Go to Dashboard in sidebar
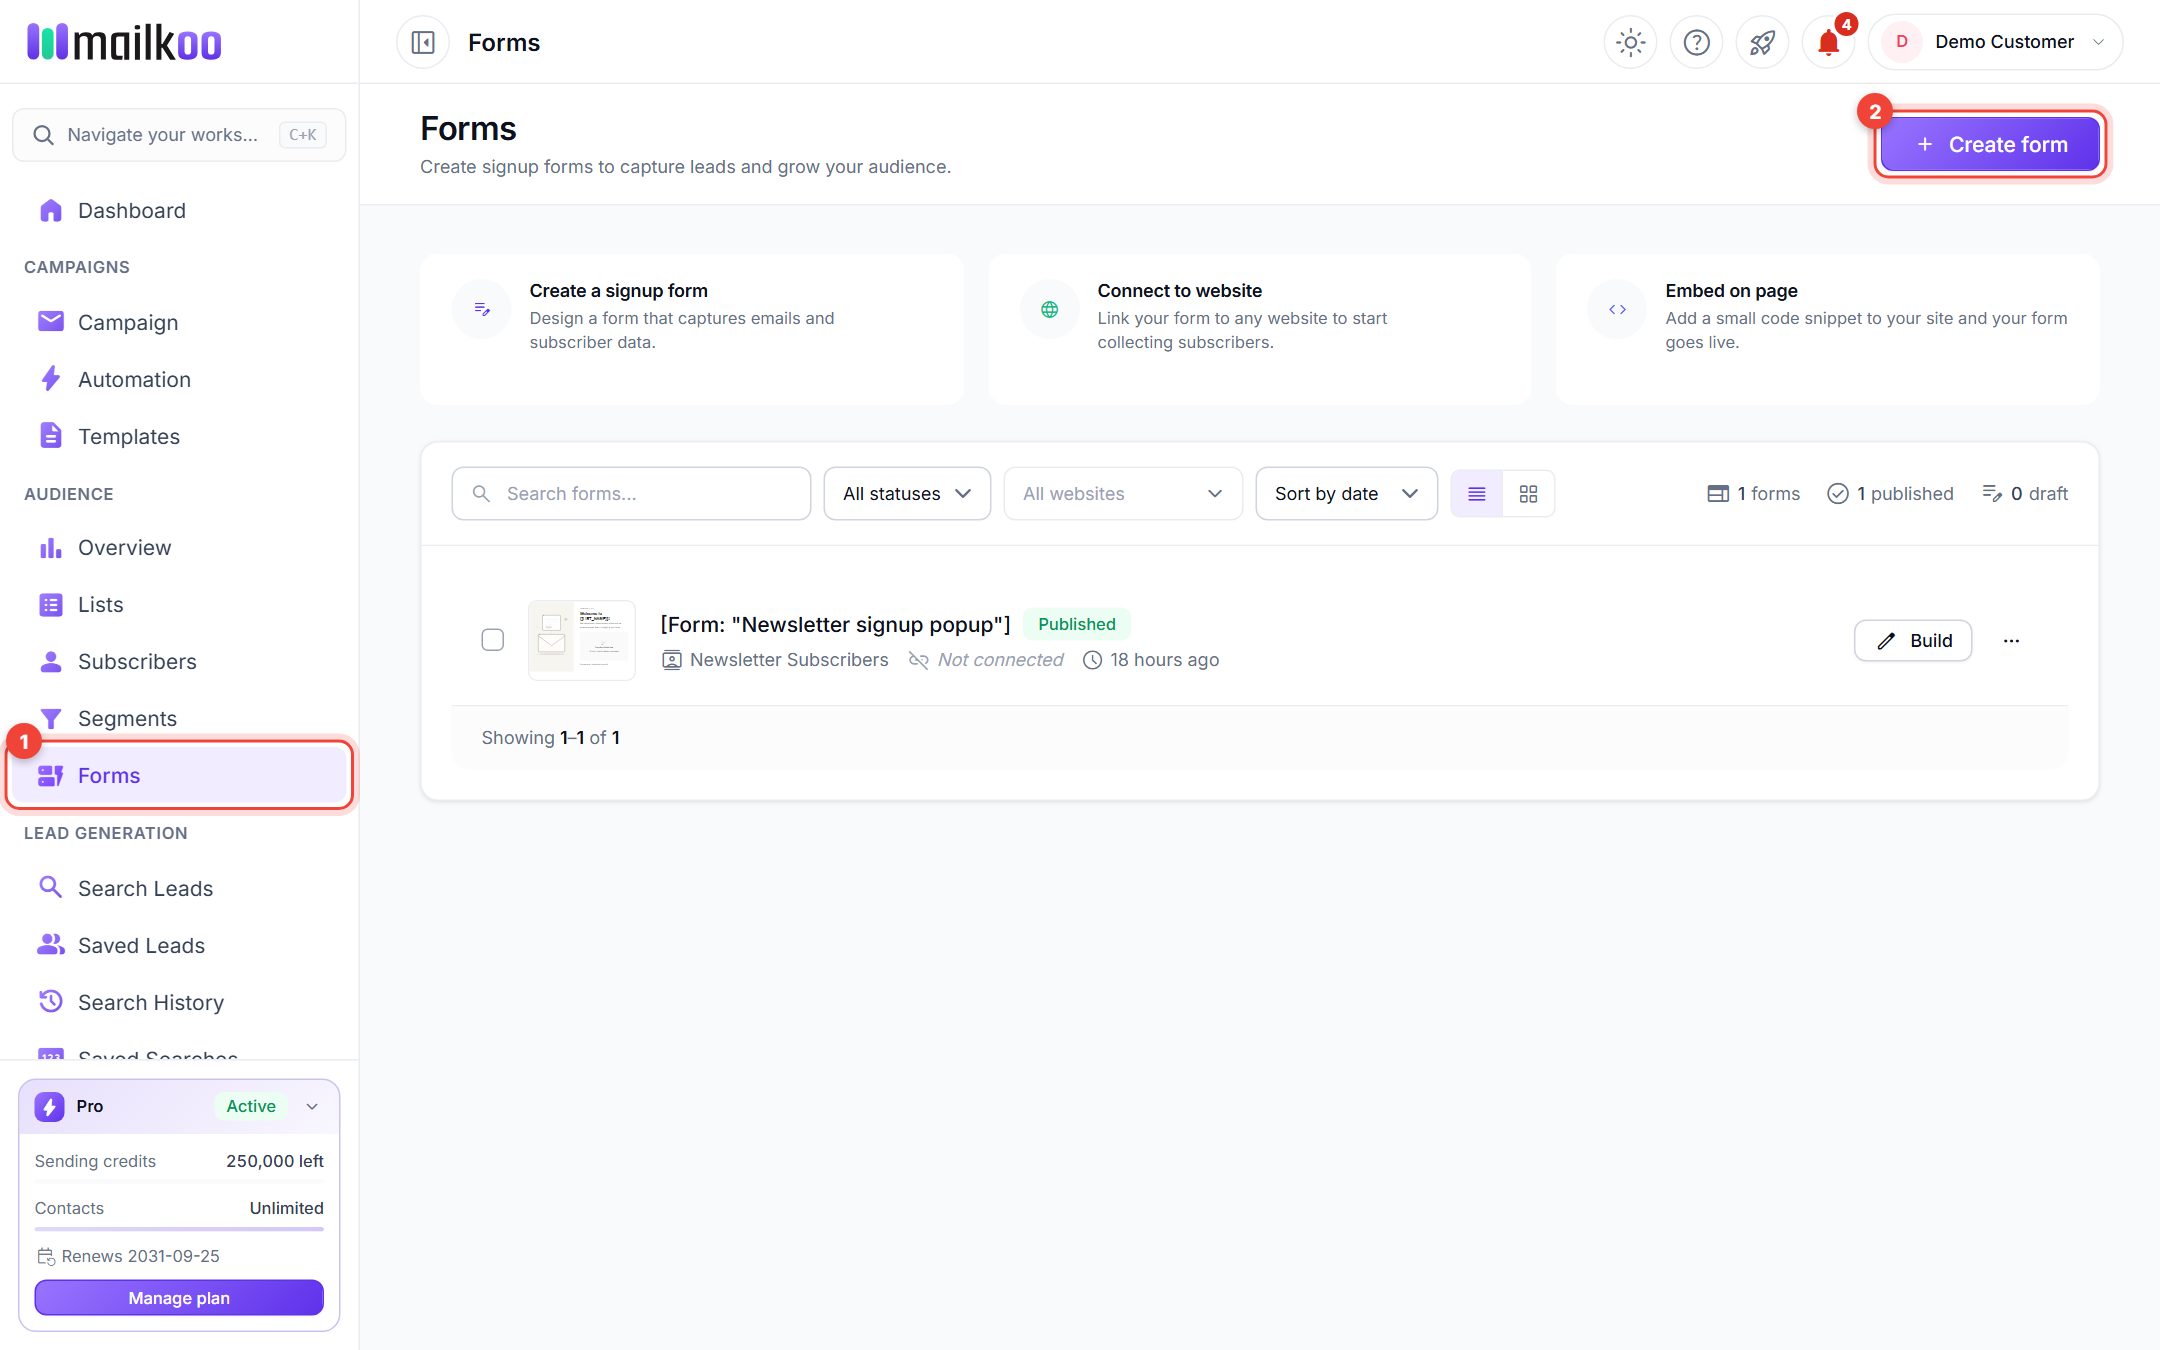 [x=179, y=211]
